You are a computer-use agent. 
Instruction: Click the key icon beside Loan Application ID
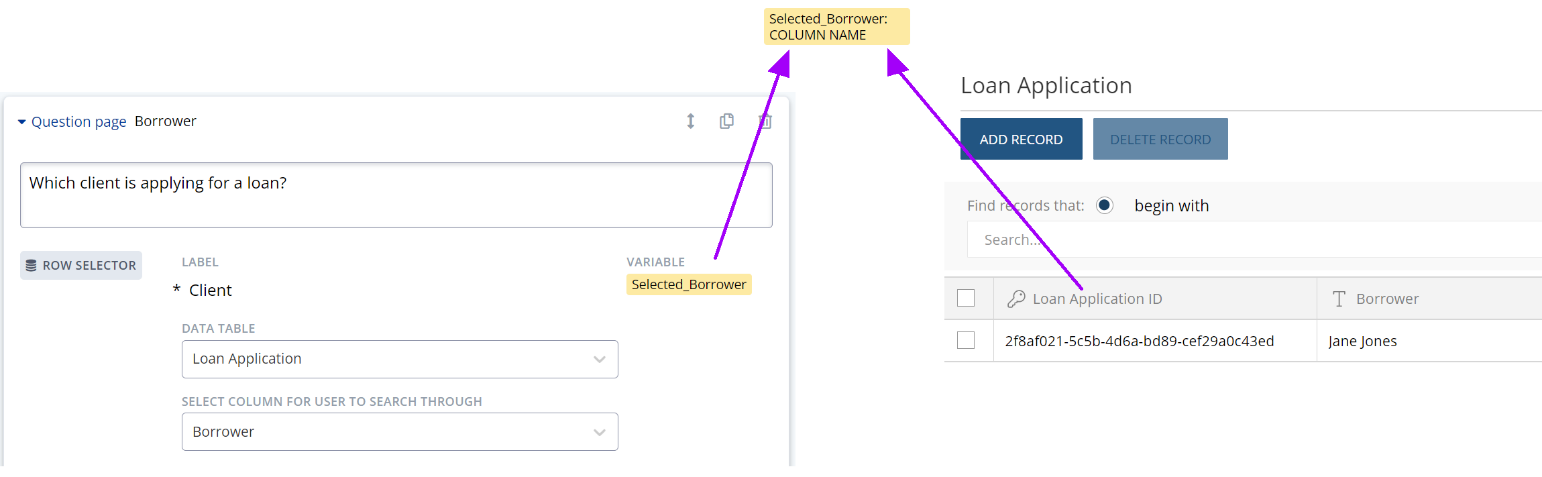(x=1015, y=299)
